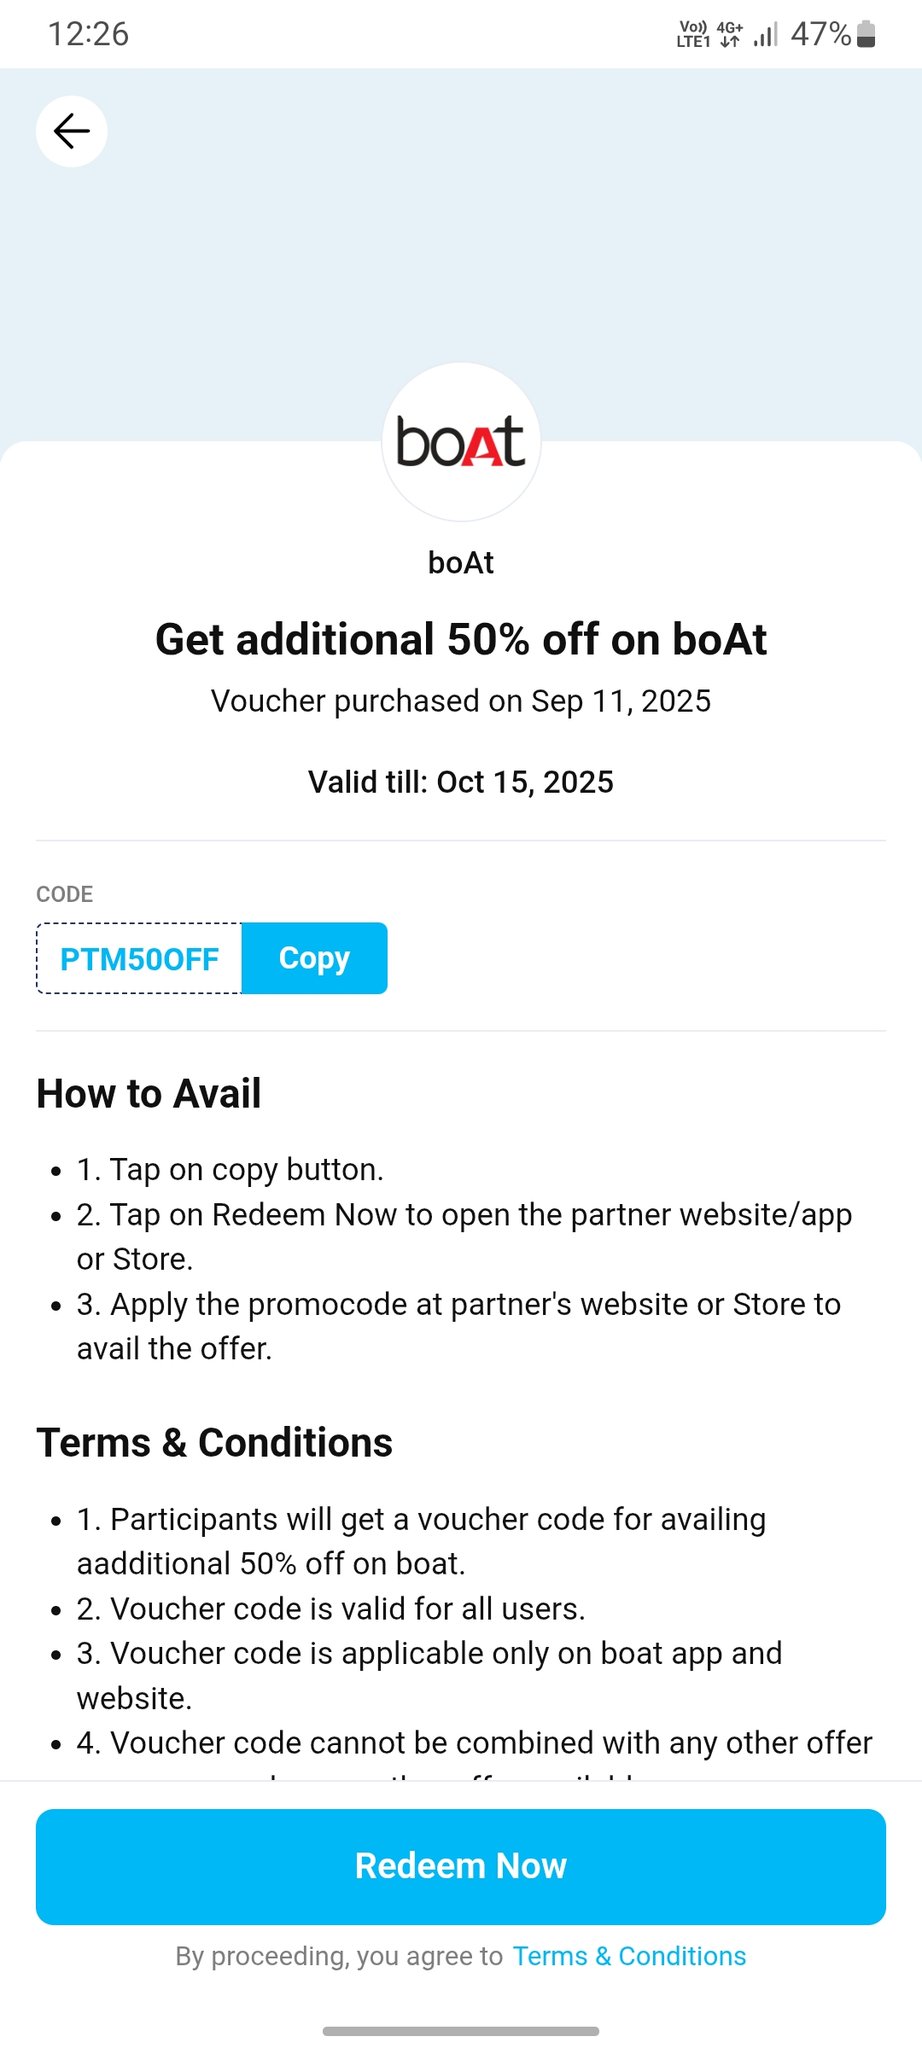The width and height of the screenshot is (922, 2048).
Task: Tap the VoLTE1 status indicator
Action: point(693,35)
